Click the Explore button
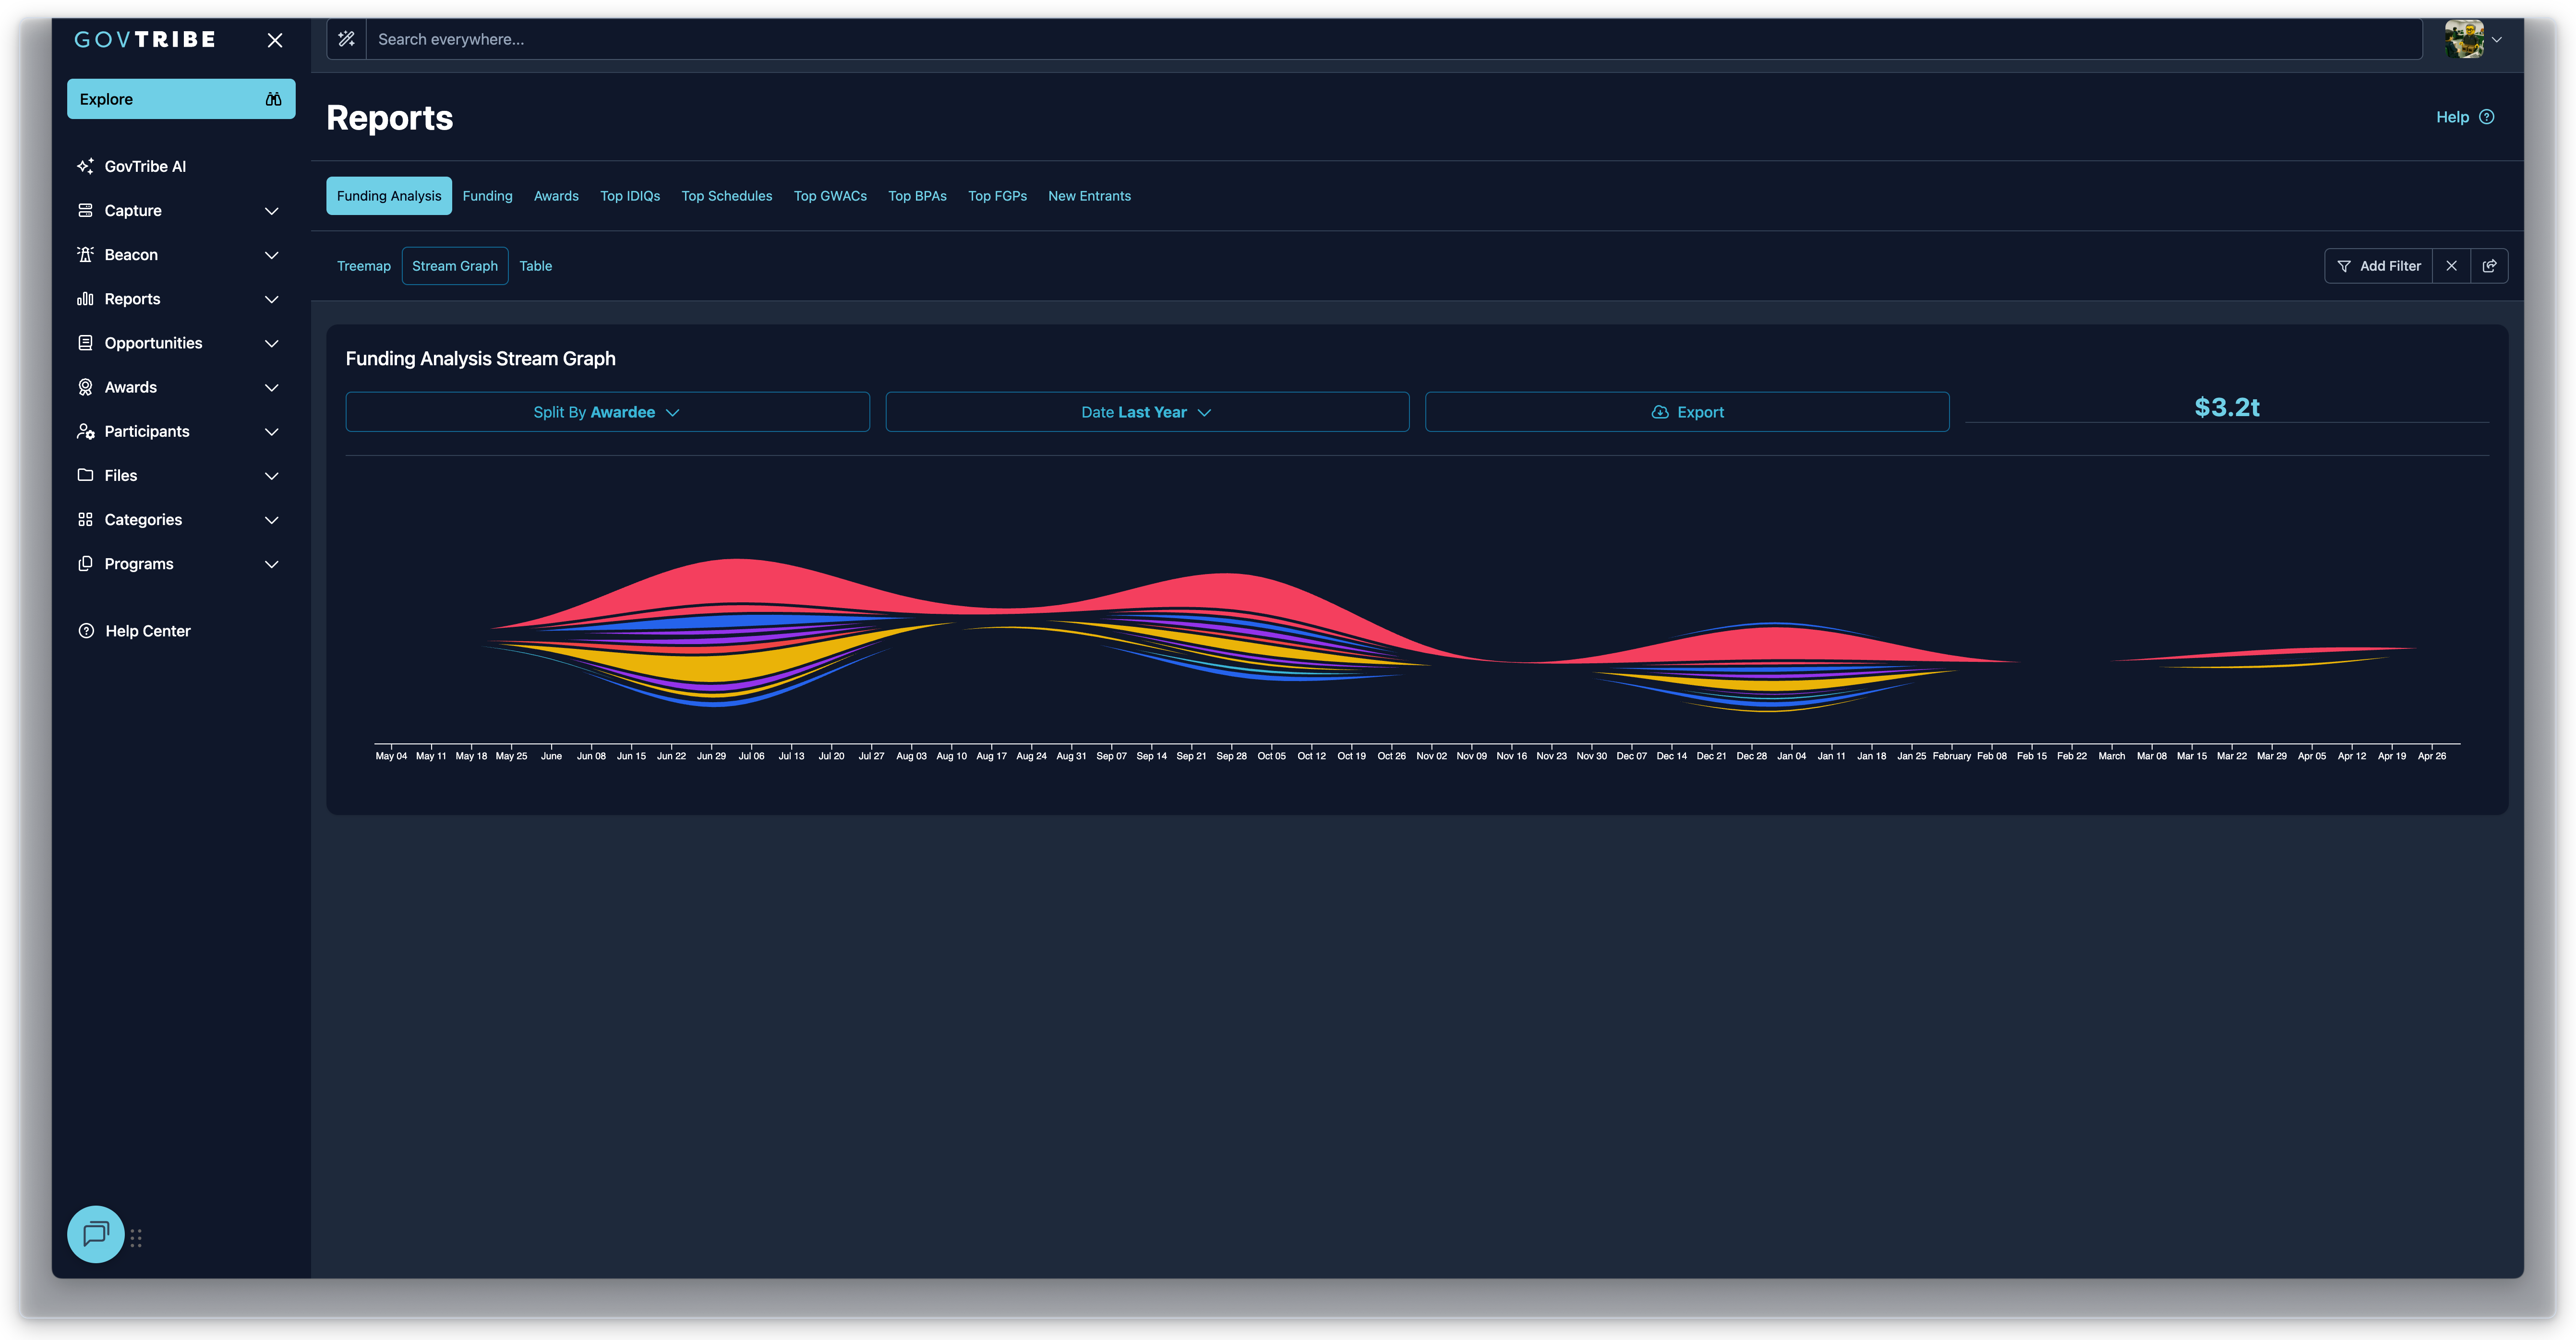2576x1340 pixels. 181,99
